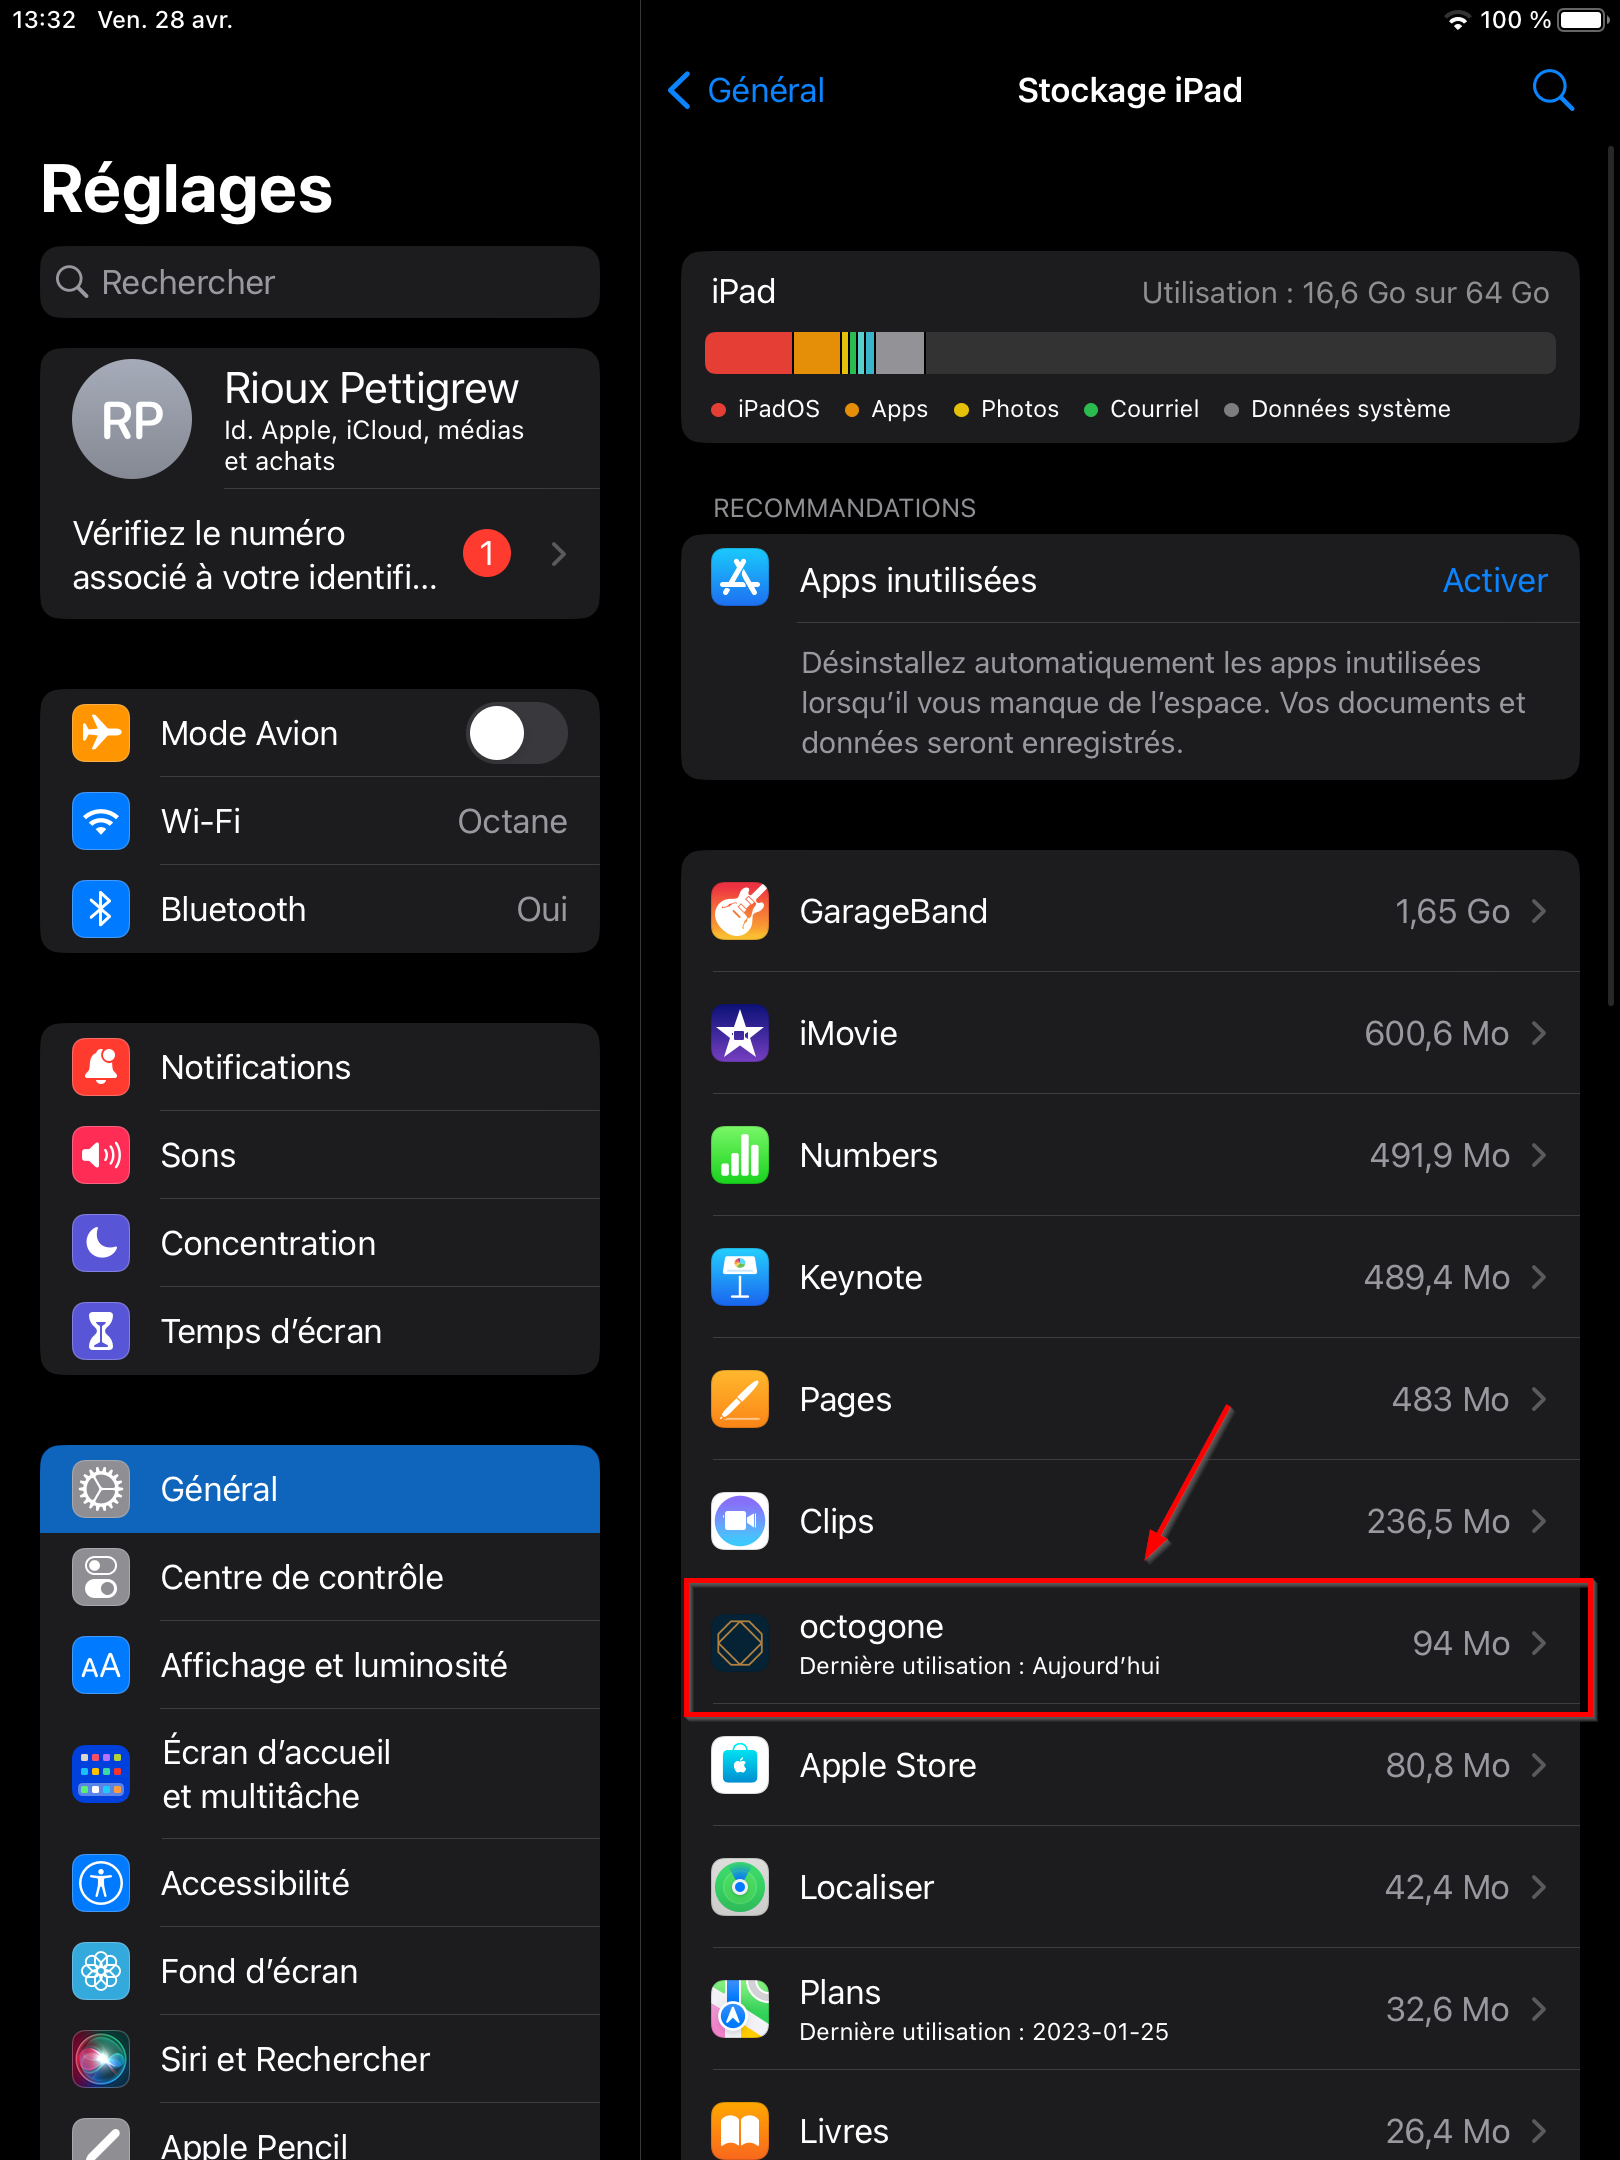Viewport: 1620px width, 2160px height.
Task: Open Affichage et luminosité settings
Action: tap(320, 1665)
